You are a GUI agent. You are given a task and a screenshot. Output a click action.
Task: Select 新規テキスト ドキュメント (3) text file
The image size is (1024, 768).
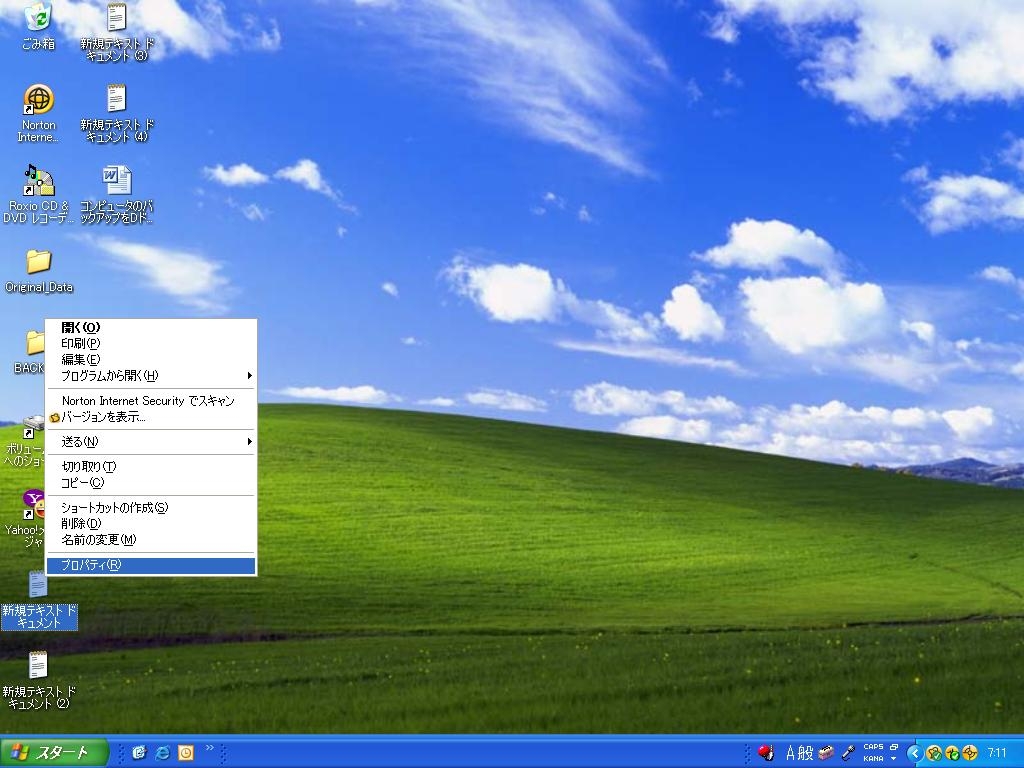(x=117, y=18)
